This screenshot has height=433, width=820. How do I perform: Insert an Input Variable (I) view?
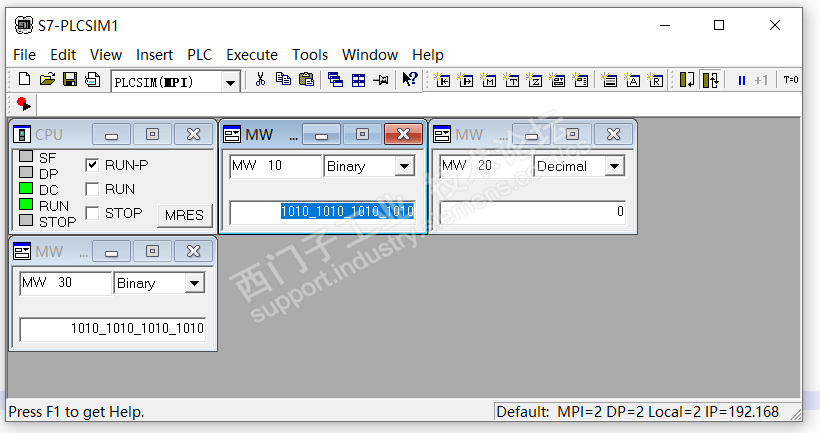tap(442, 80)
